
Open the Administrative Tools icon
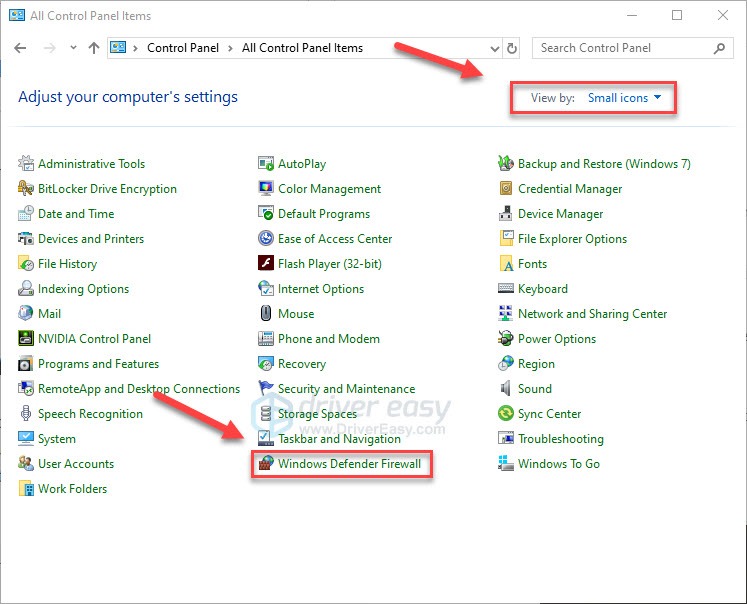tap(26, 163)
